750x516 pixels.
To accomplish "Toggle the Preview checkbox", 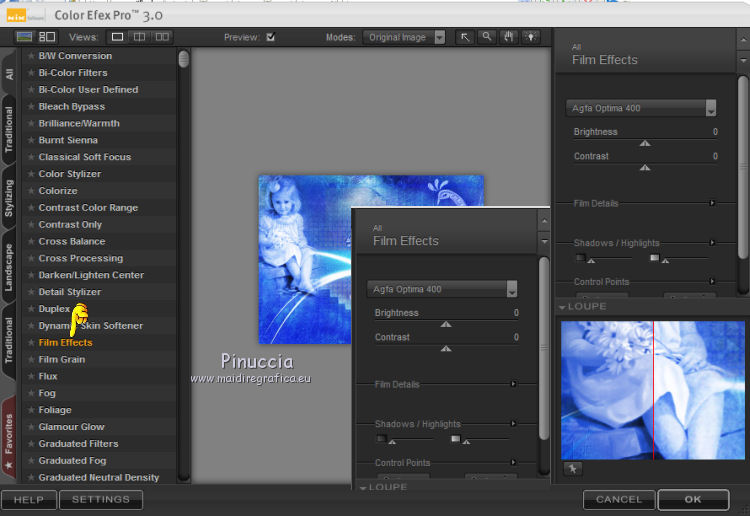I will click(271, 37).
